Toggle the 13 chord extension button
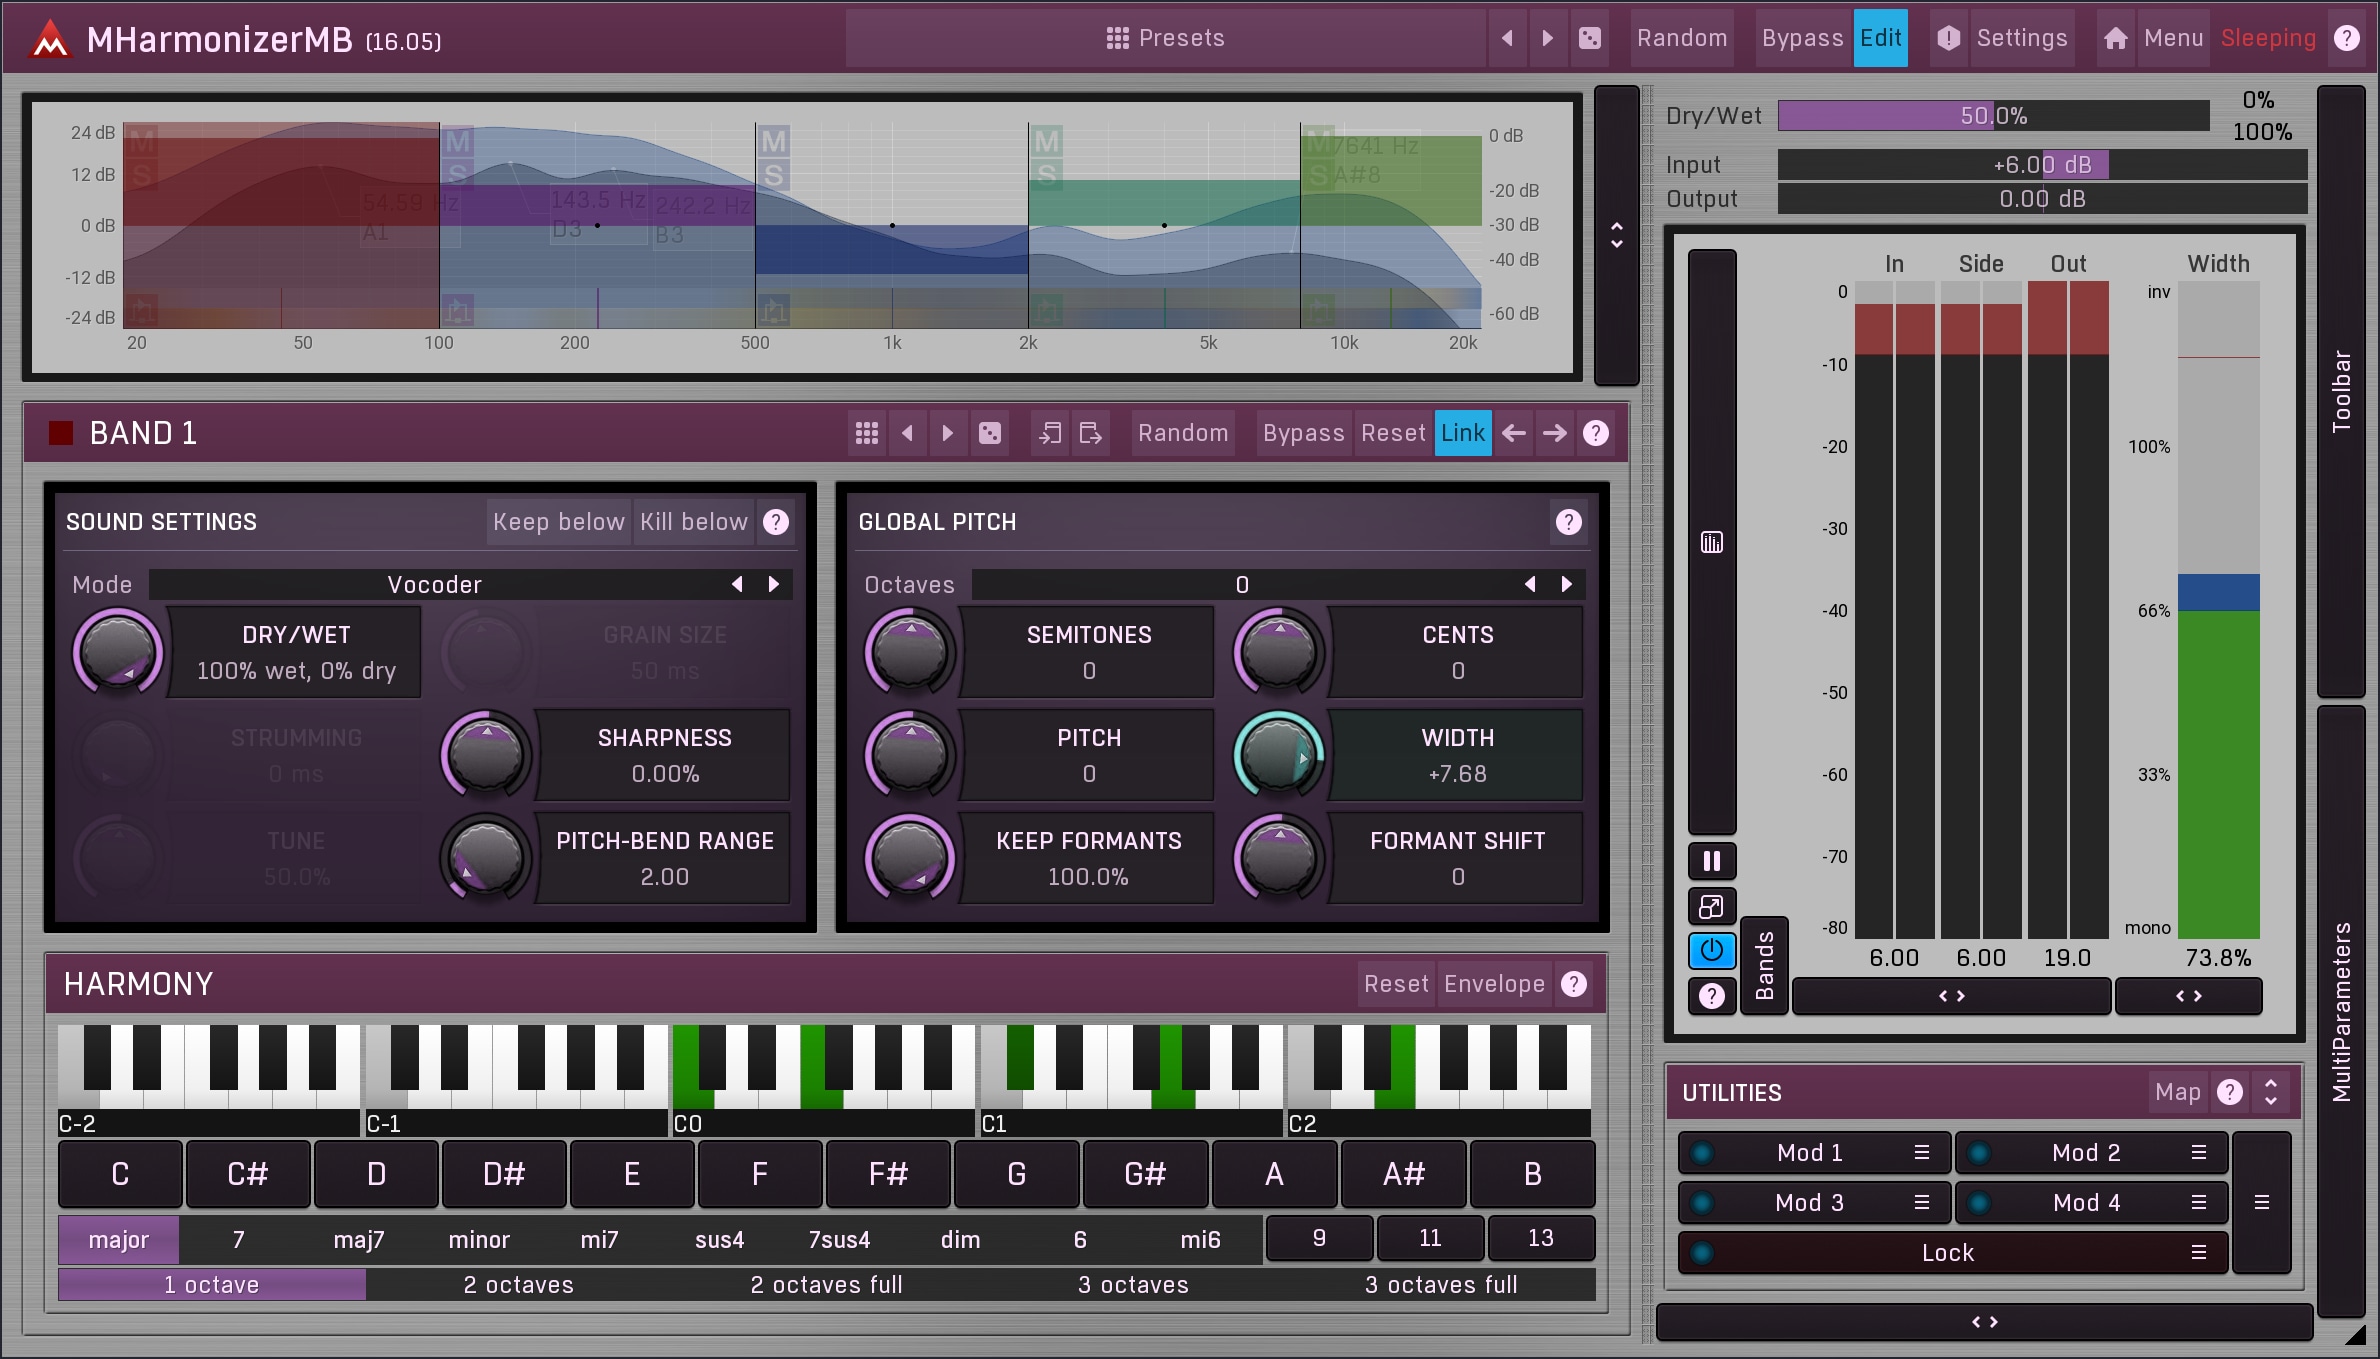Screen dimensions: 2380x1359 point(1541,1238)
